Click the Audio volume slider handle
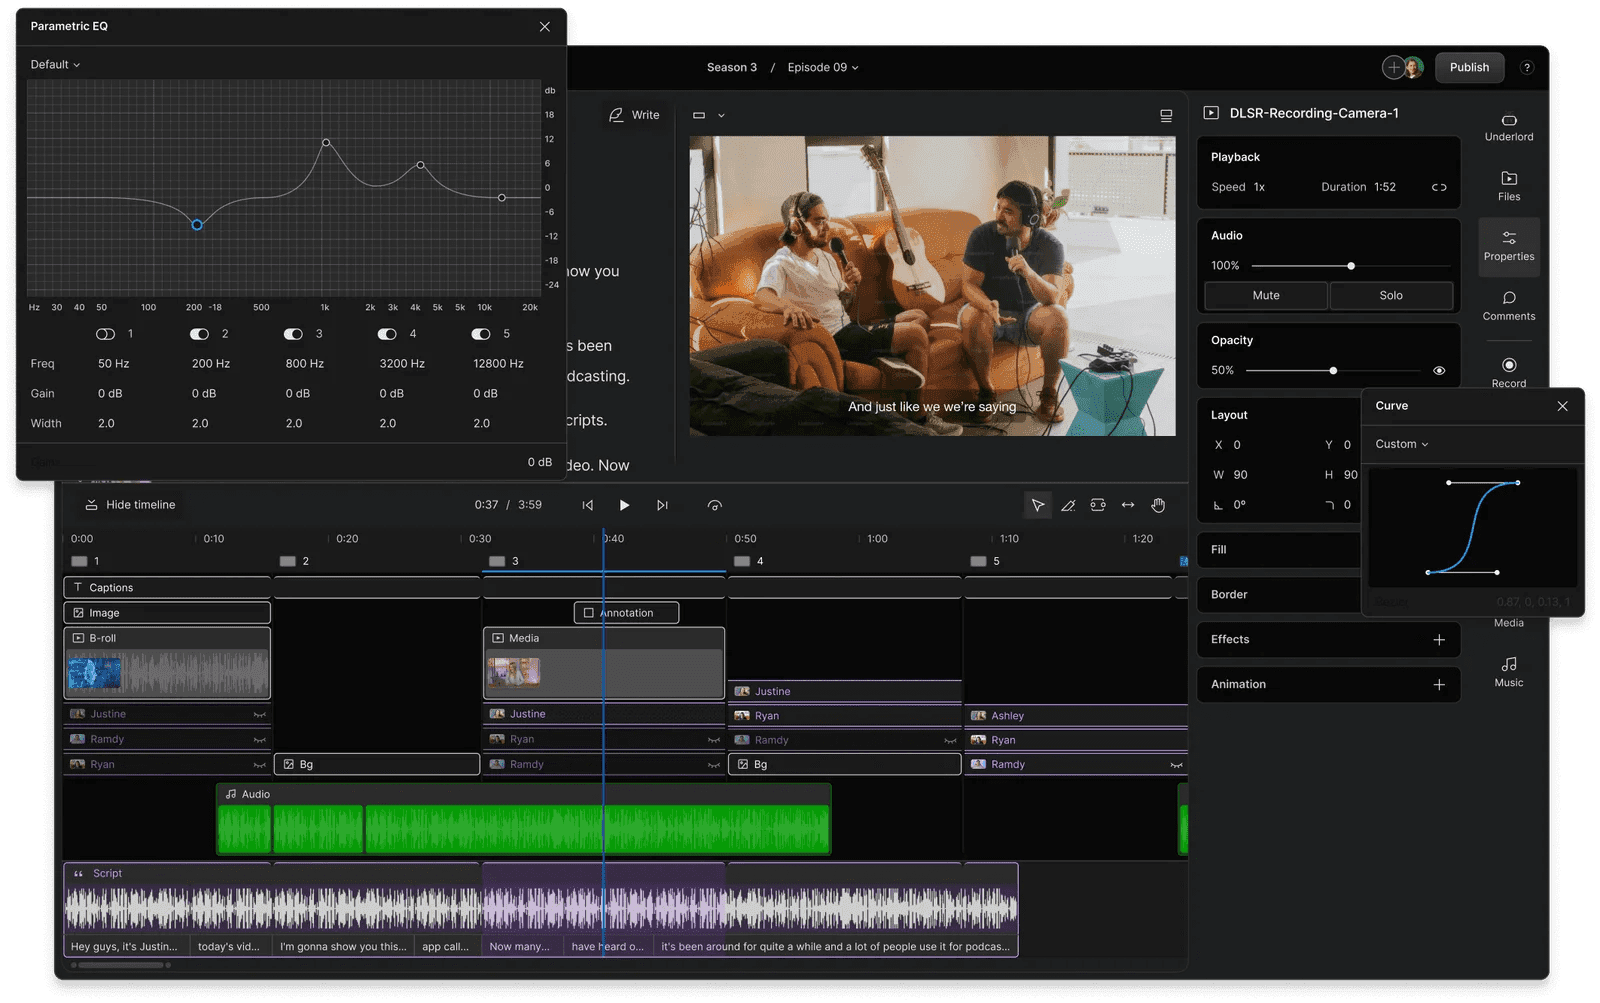1600x1003 pixels. pos(1351,266)
